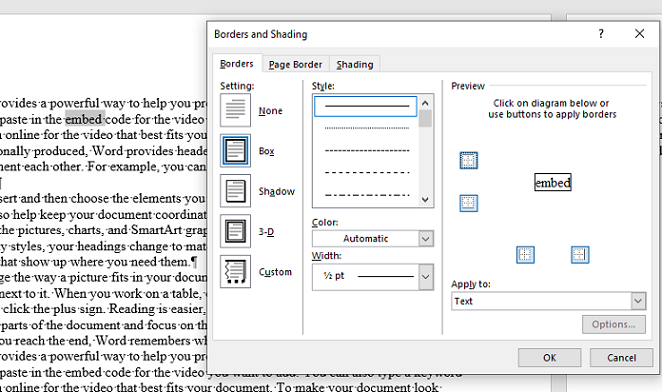Click the Custom setting label
The width and height of the screenshot is (662, 392).
[275, 272]
